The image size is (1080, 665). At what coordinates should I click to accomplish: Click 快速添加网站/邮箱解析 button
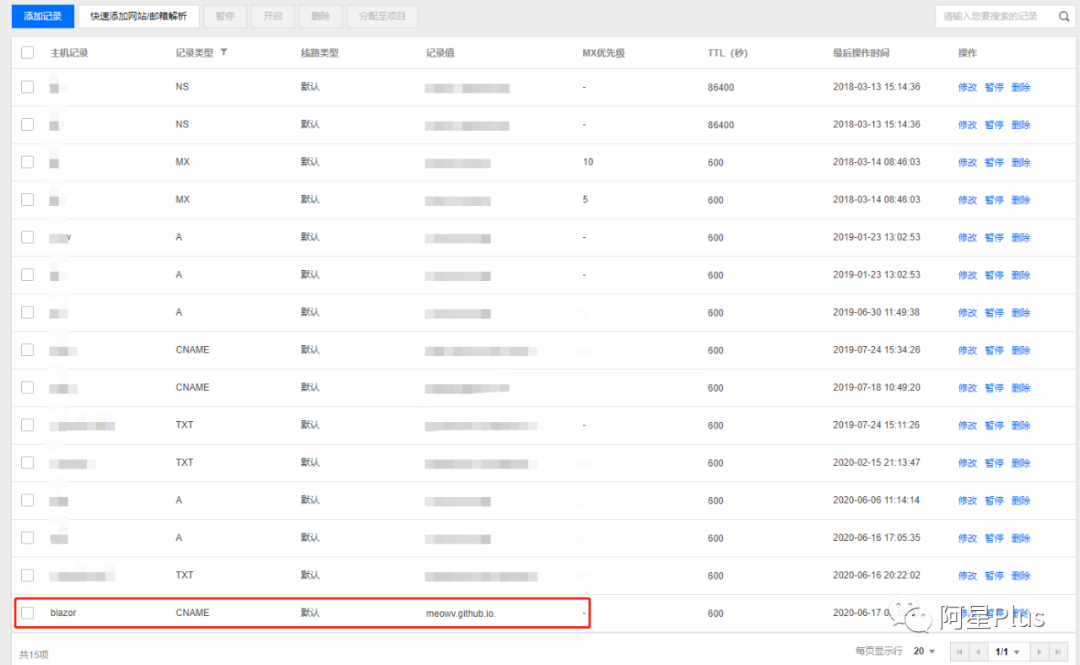pos(138,16)
